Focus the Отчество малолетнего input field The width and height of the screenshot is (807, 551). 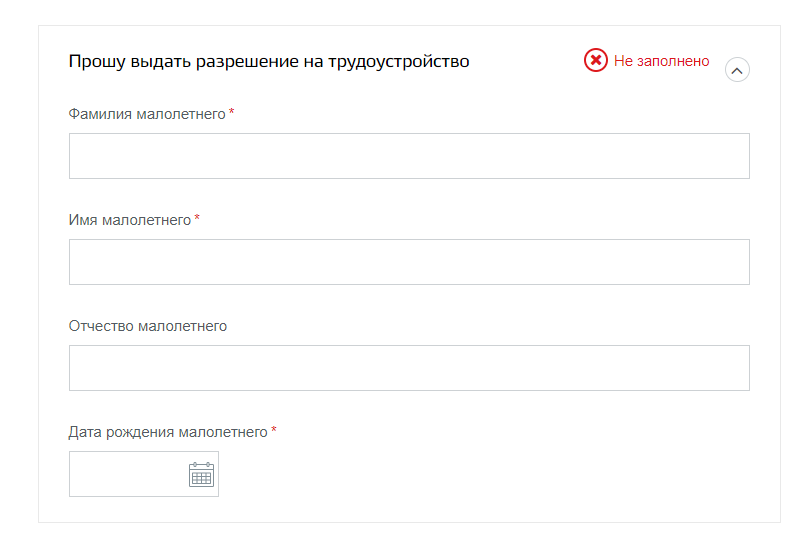point(409,368)
